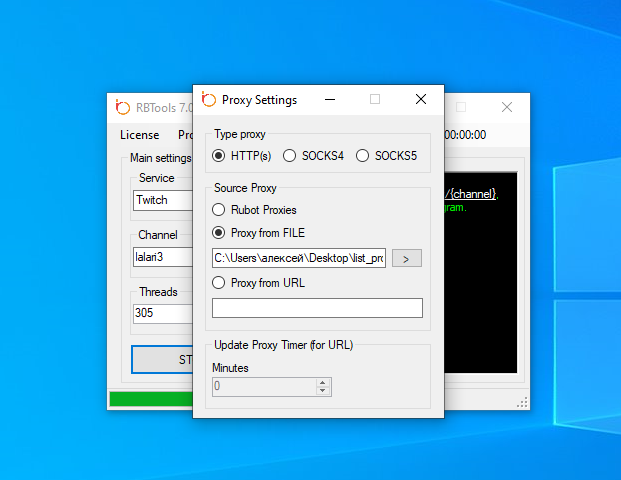
Task: Click the proxy file path text field
Action: click(x=298, y=258)
